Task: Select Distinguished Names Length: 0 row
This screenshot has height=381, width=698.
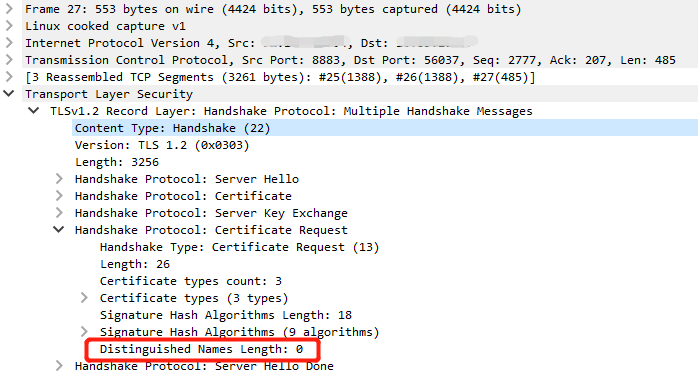Action: [201, 349]
